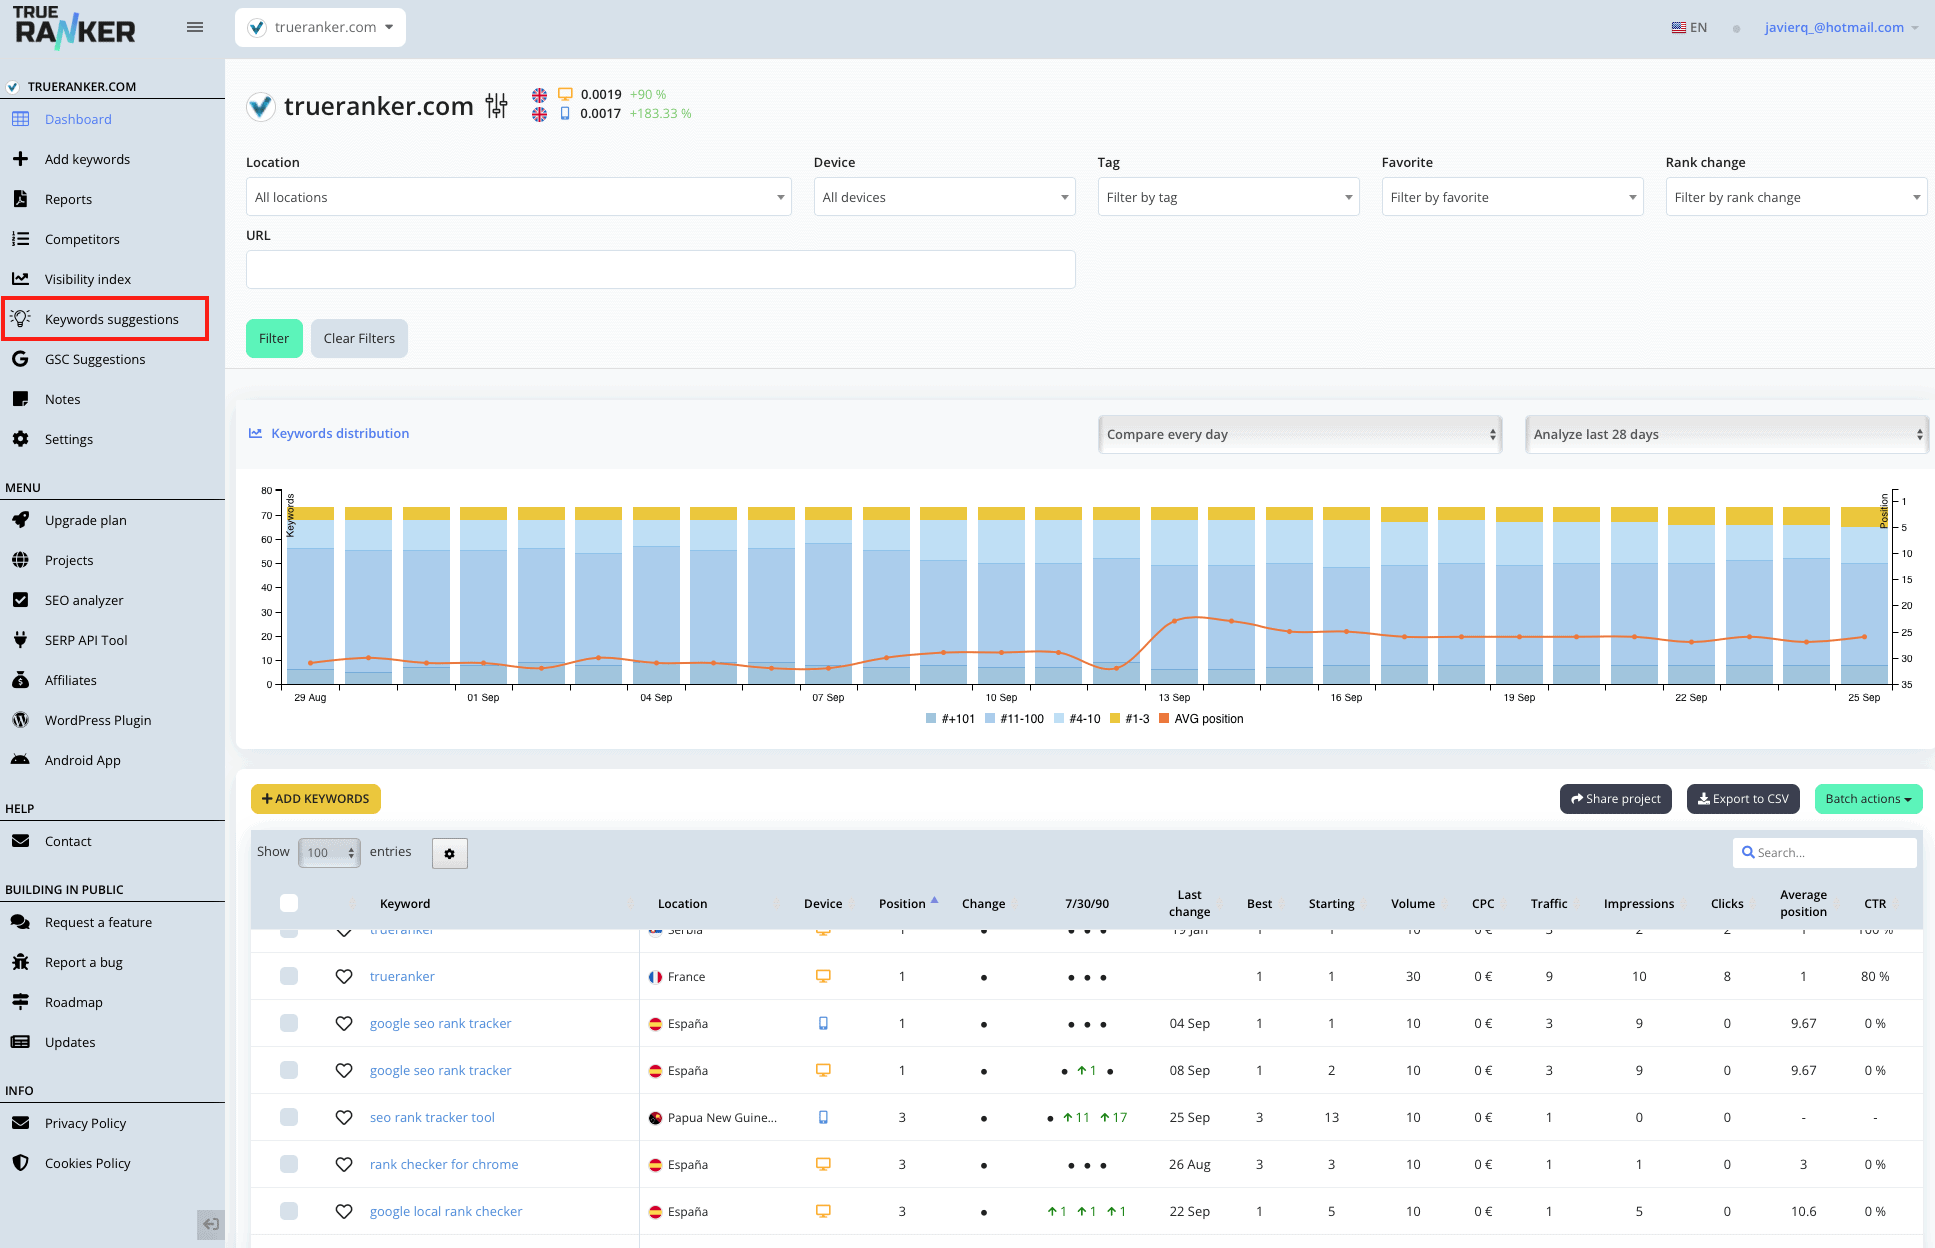The image size is (1935, 1248).
Task: Open the Batch actions dropdown
Action: (x=1868, y=799)
